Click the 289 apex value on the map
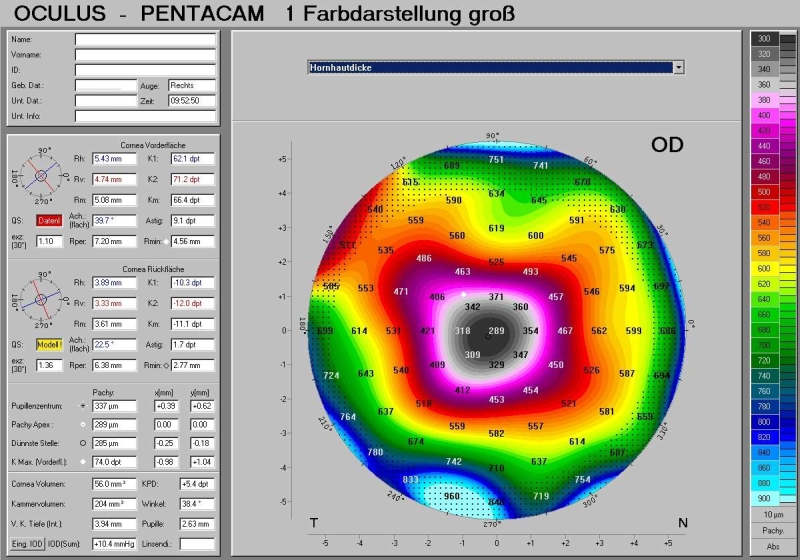Viewport: 800px width, 560px height. pyautogui.click(x=496, y=330)
